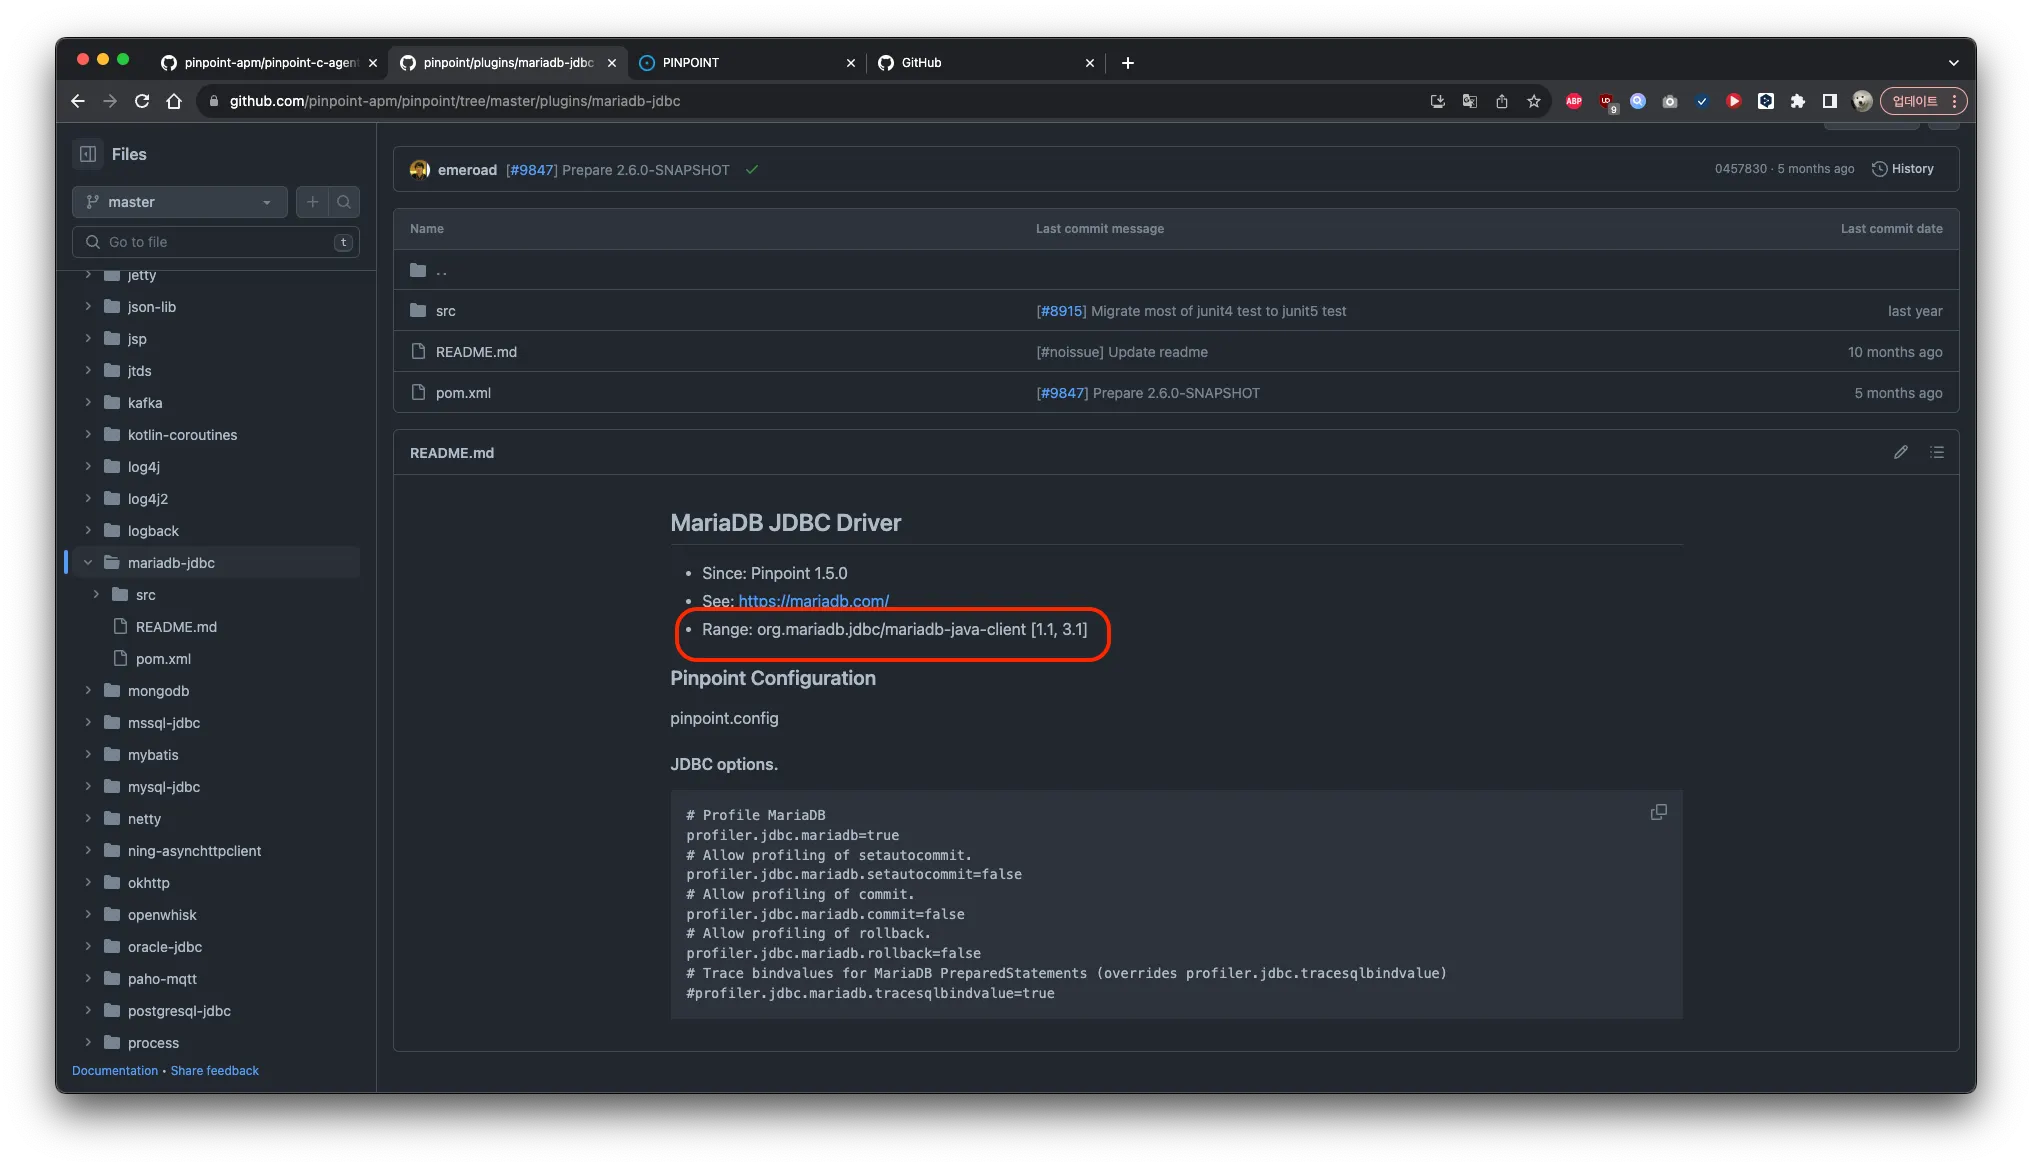Expand the kafka folder chevron

pyautogui.click(x=88, y=403)
